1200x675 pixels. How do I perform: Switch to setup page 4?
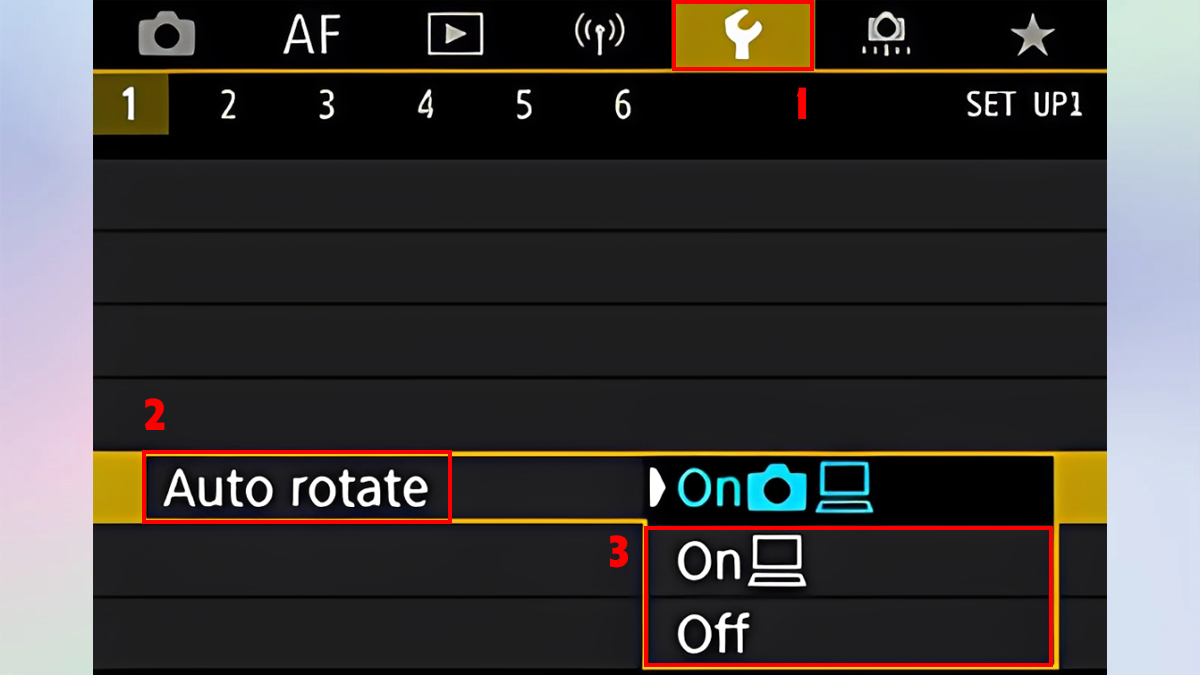[426, 105]
